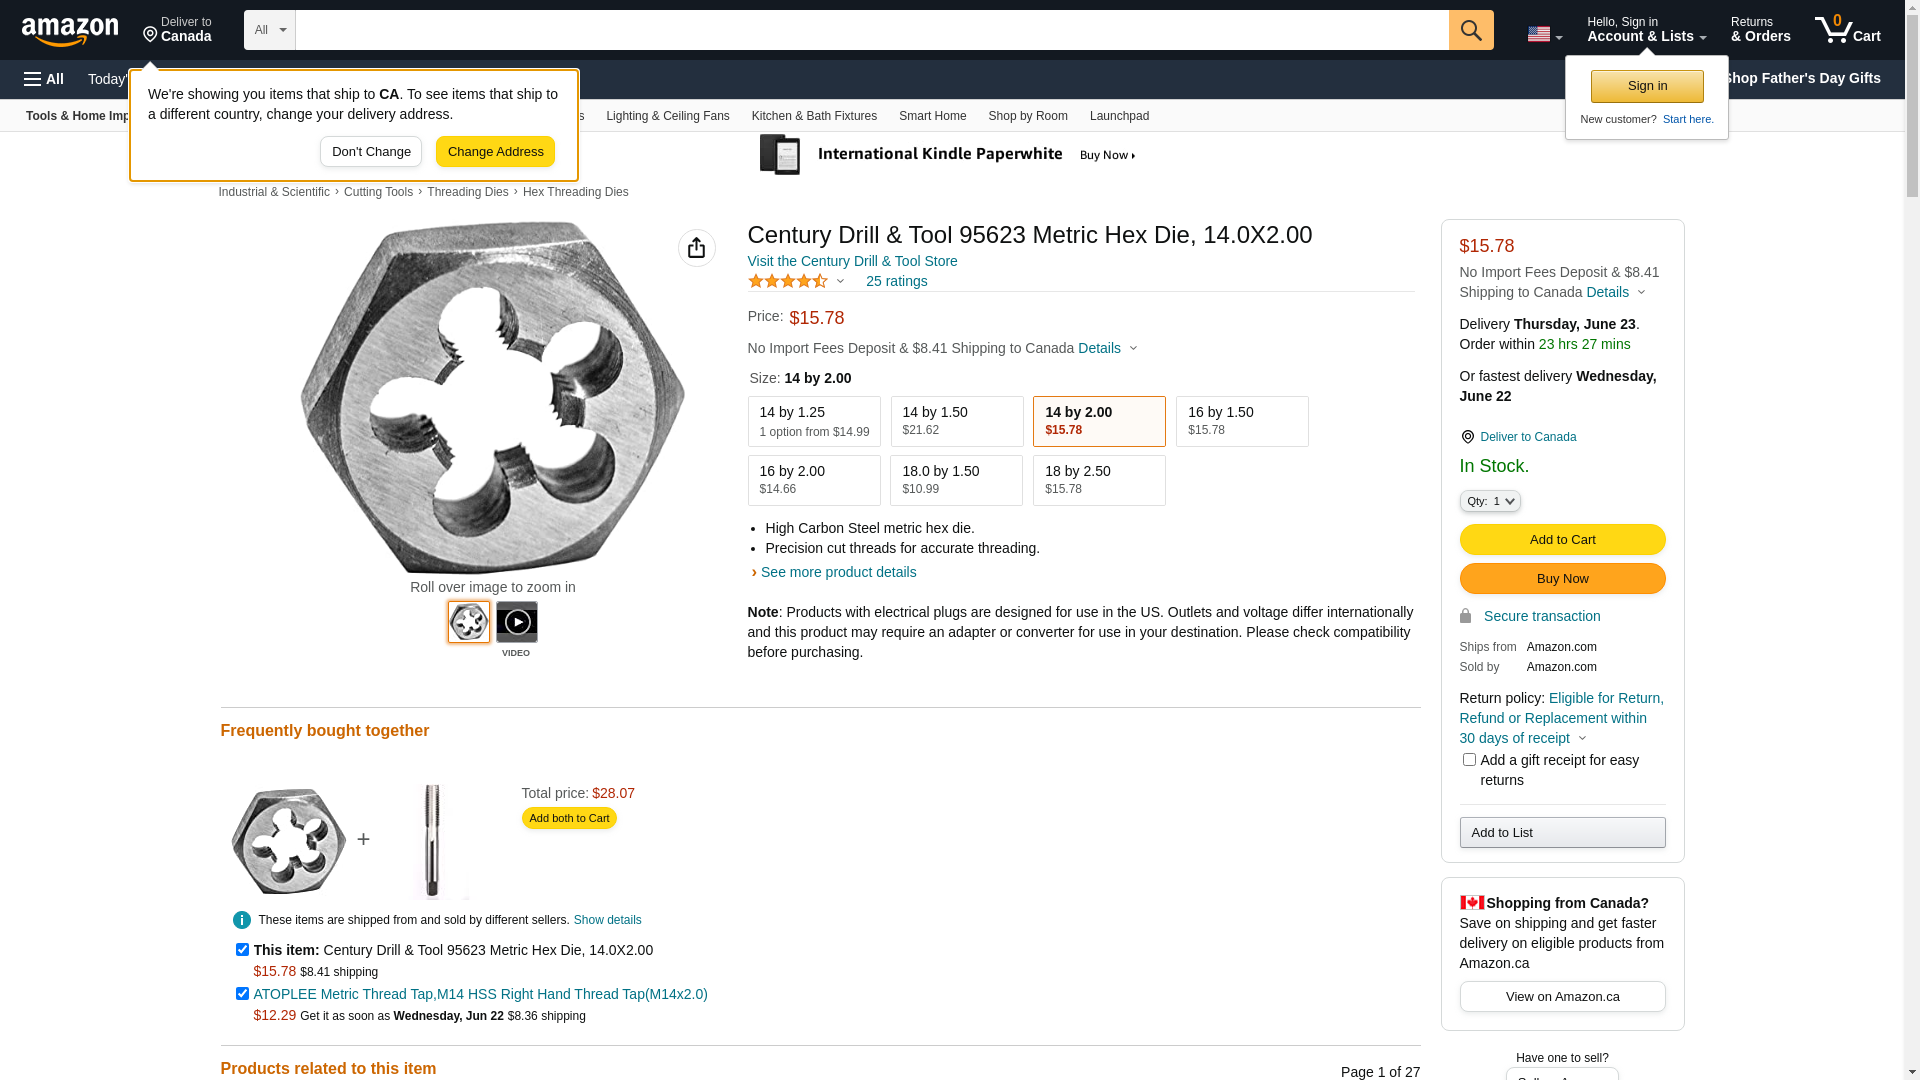Uncheck the 'This item' Century Drill checkbox

[242, 950]
